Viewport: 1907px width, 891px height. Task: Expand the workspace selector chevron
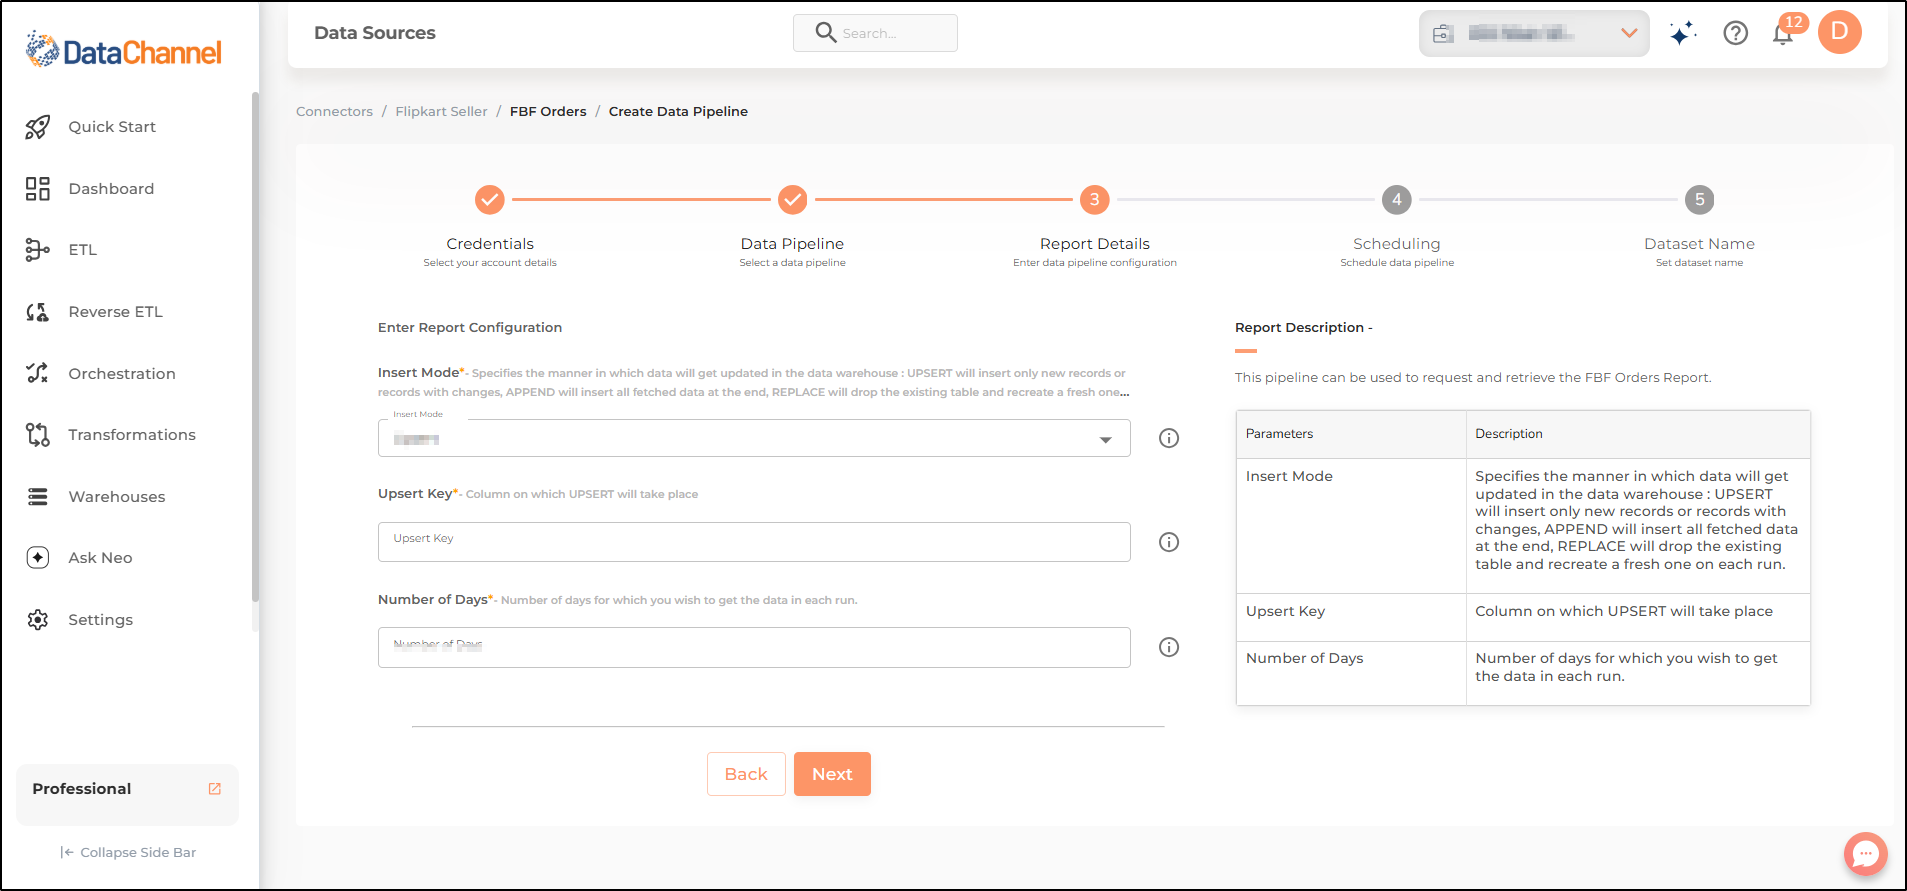pos(1629,33)
